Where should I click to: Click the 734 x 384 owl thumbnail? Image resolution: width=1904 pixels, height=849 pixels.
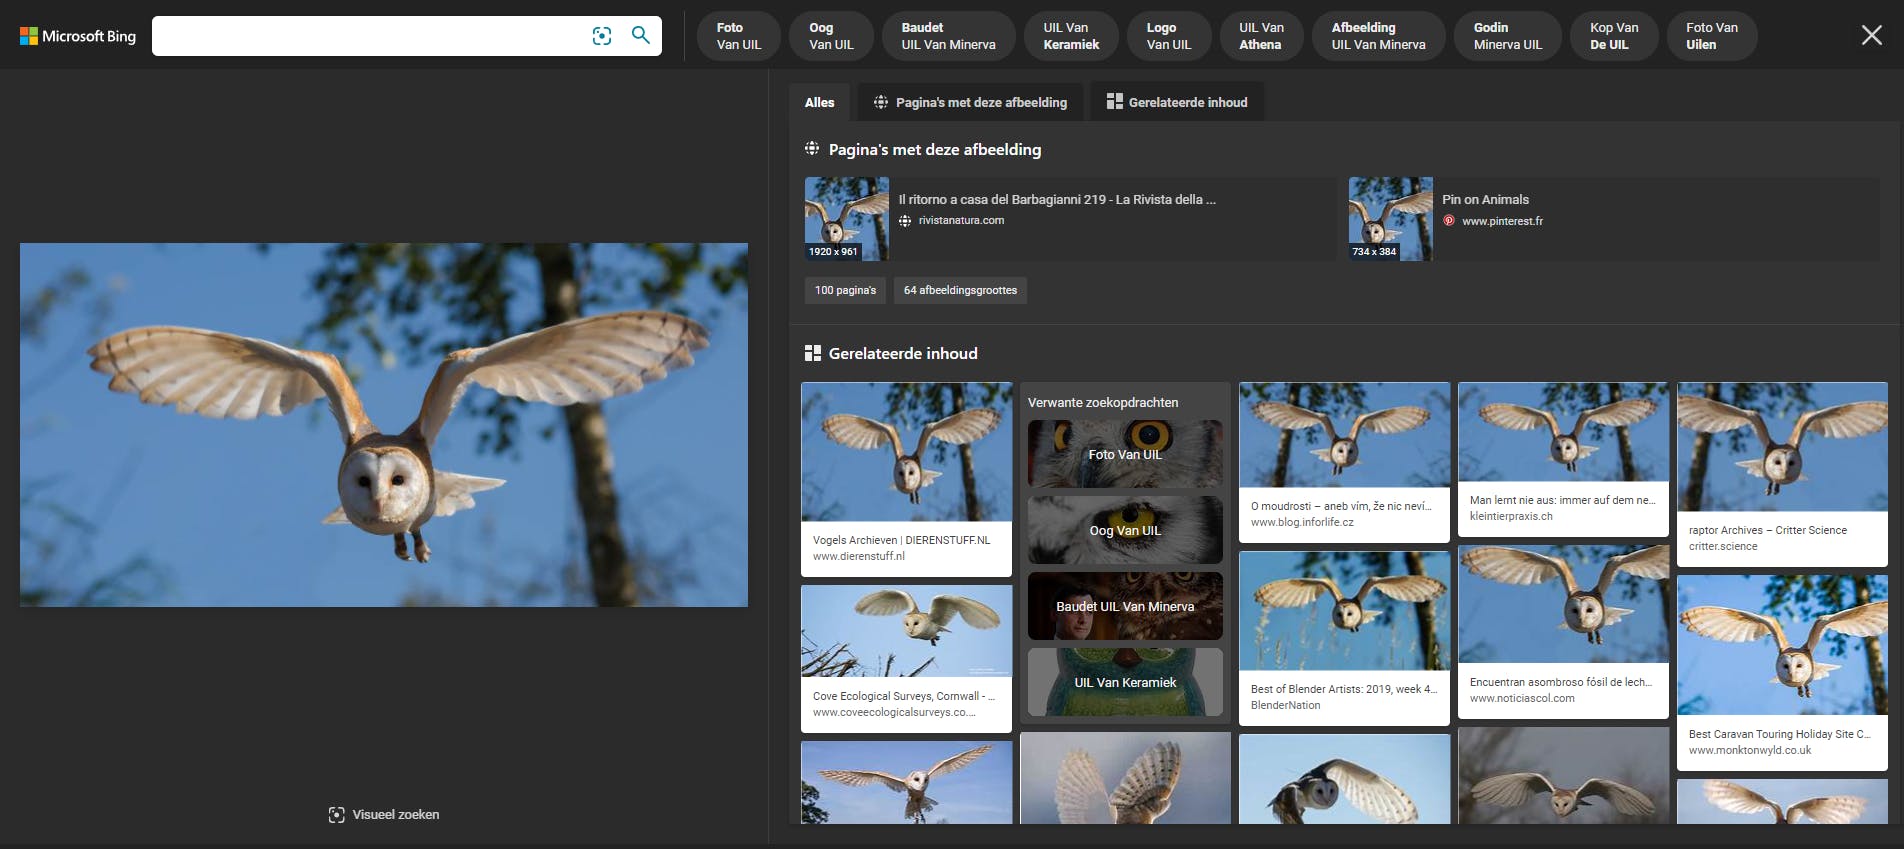point(1391,219)
